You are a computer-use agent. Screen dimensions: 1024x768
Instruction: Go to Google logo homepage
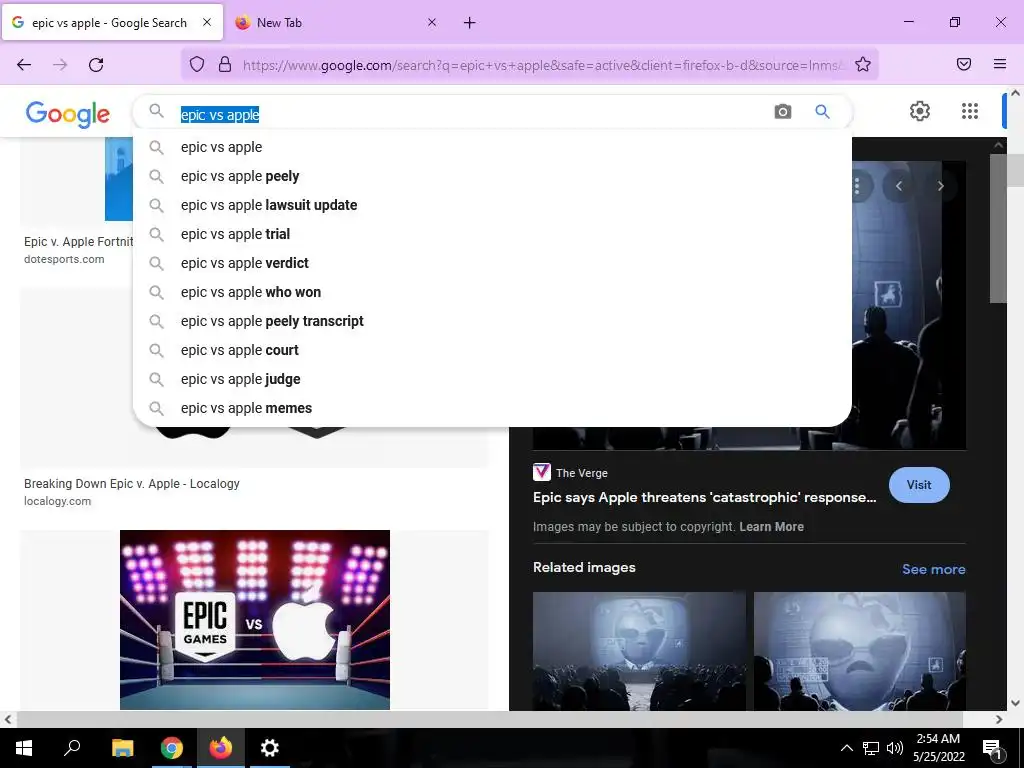coord(68,114)
